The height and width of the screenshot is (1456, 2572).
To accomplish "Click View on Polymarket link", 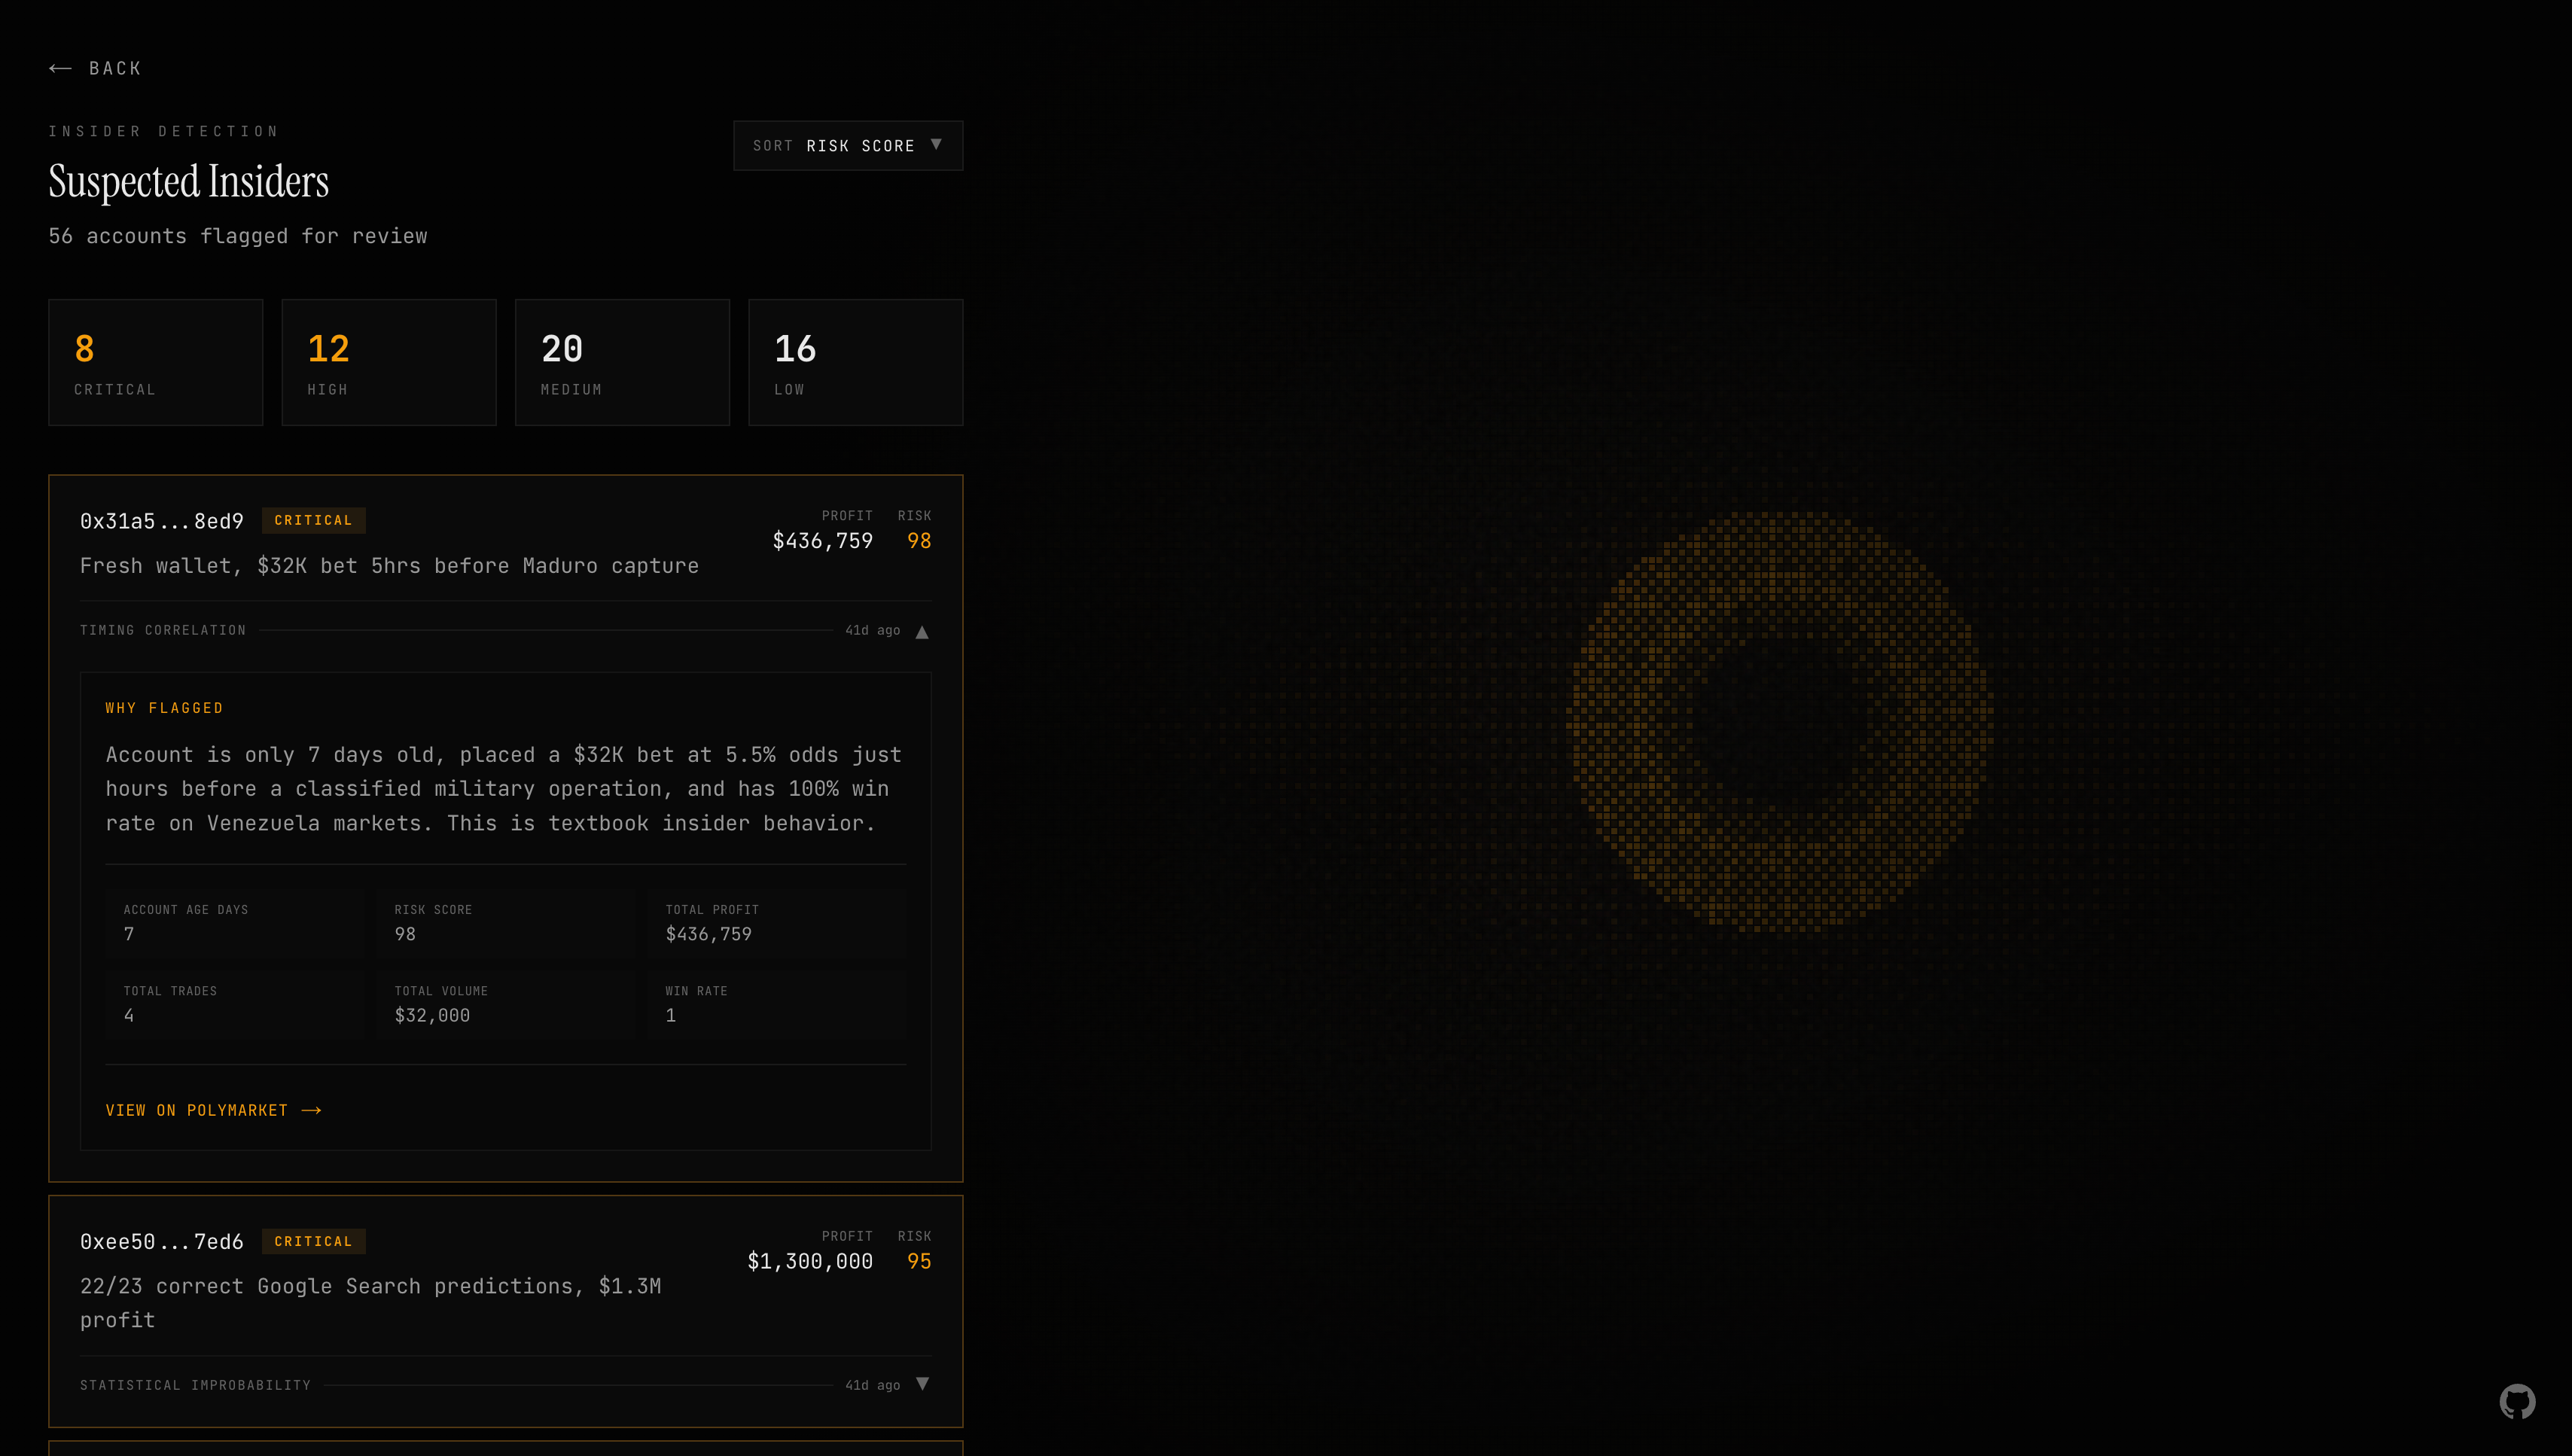I will point(197,1111).
